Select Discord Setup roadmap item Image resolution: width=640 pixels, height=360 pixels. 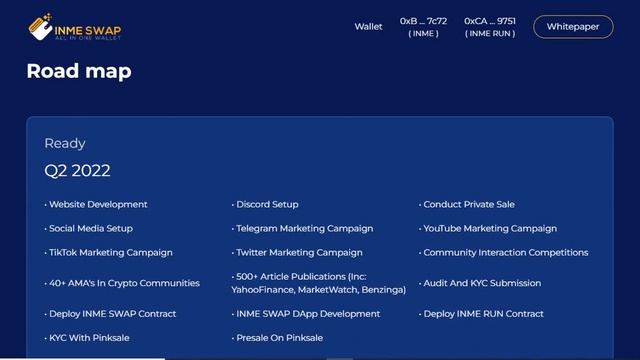tap(265, 204)
